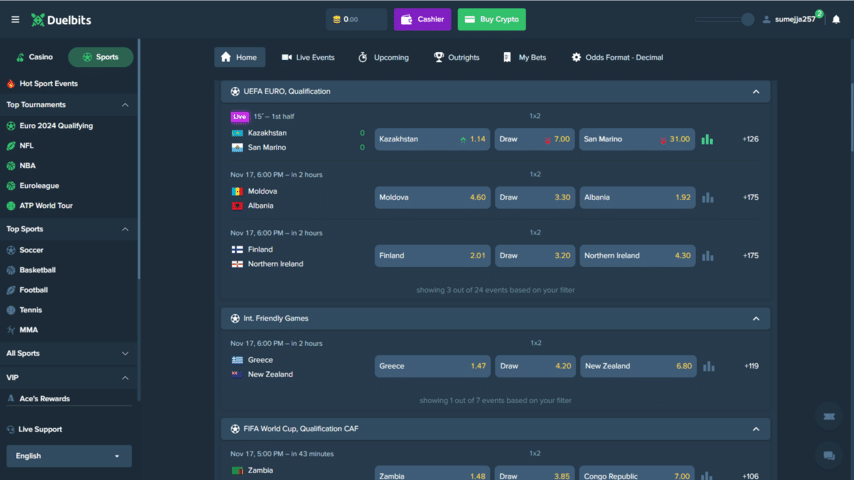Collapse the VIP section
This screenshot has height=480, width=854.
(x=125, y=378)
